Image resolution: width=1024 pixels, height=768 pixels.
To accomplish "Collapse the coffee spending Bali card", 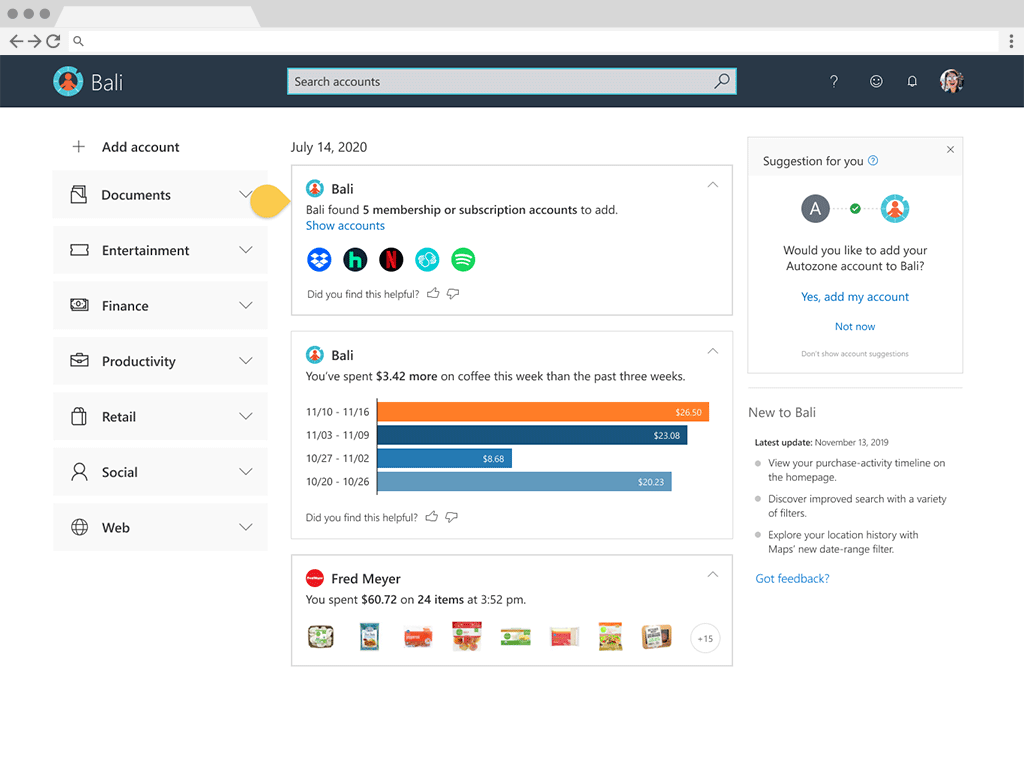I will (712, 351).
